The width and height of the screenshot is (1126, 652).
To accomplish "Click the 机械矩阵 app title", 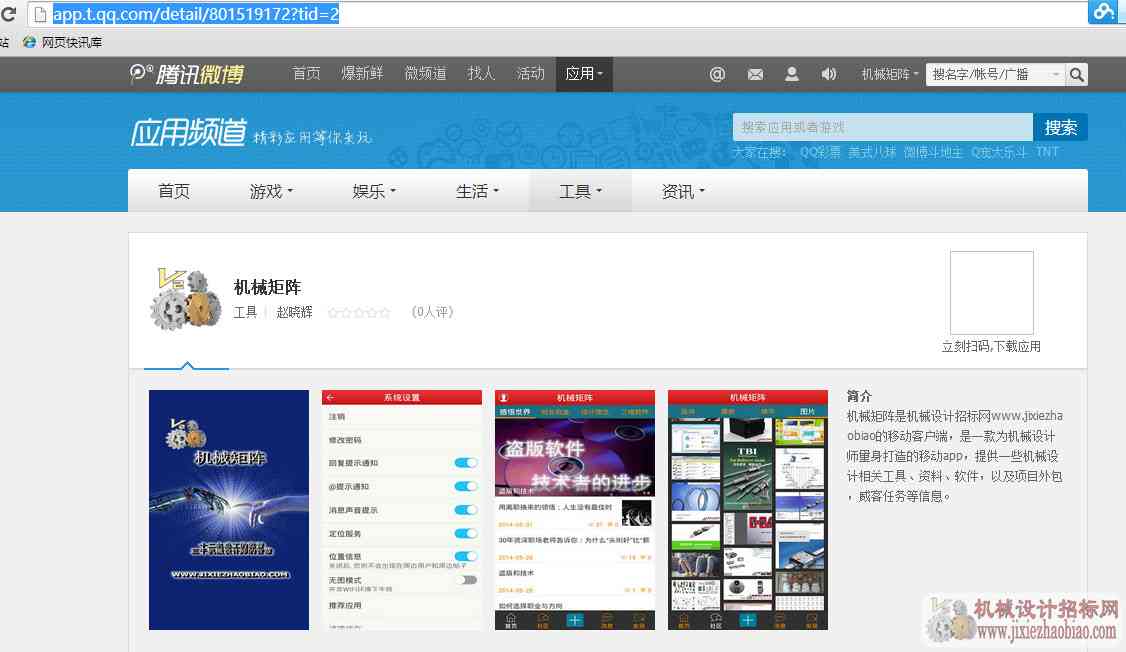I will pos(267,287).
